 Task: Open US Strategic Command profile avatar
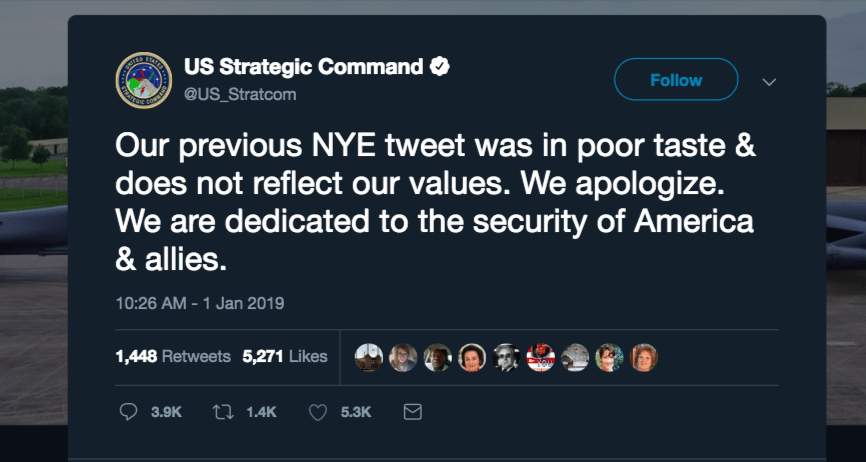(x=143, y=80)
